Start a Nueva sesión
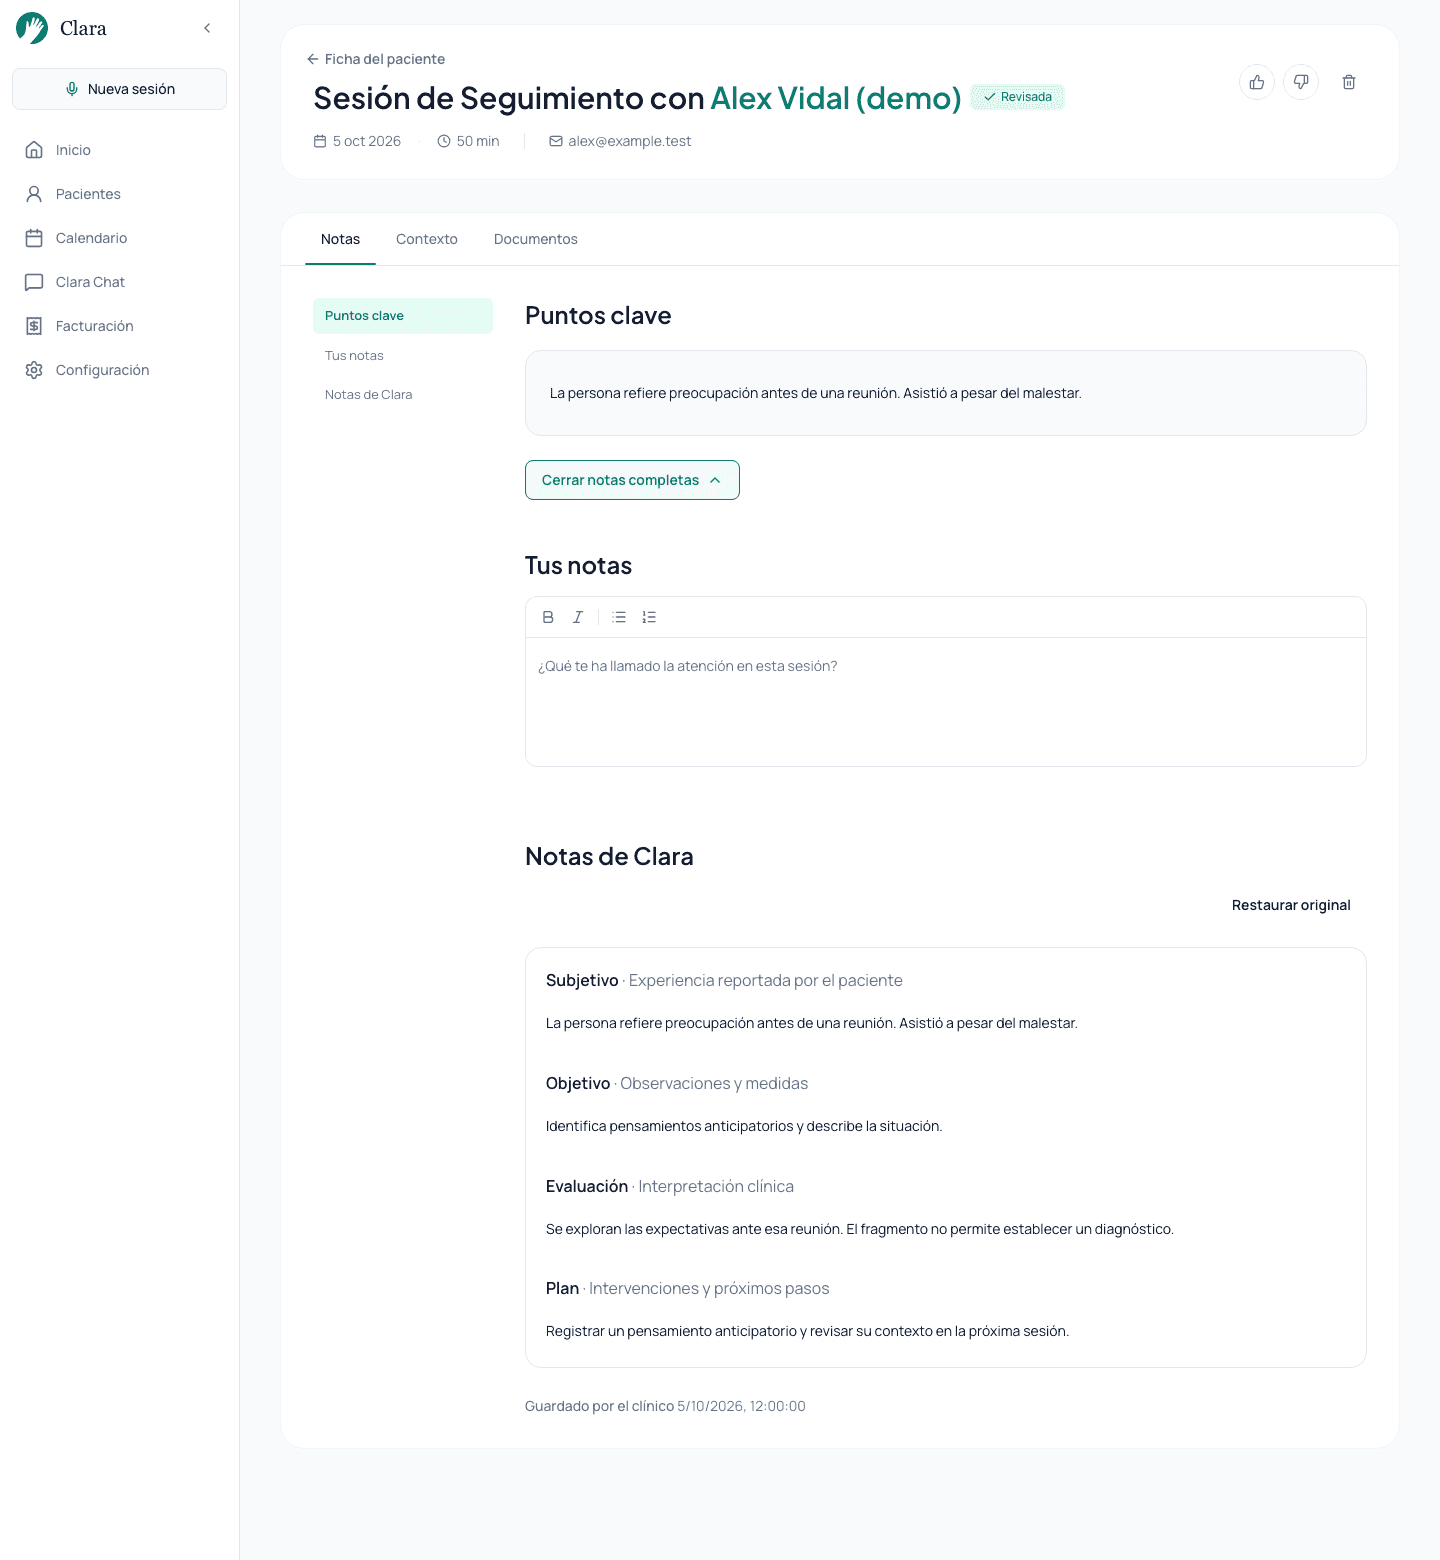Image resolution: width=1440 pixels, height=1560 pixels. click(119, 89)
